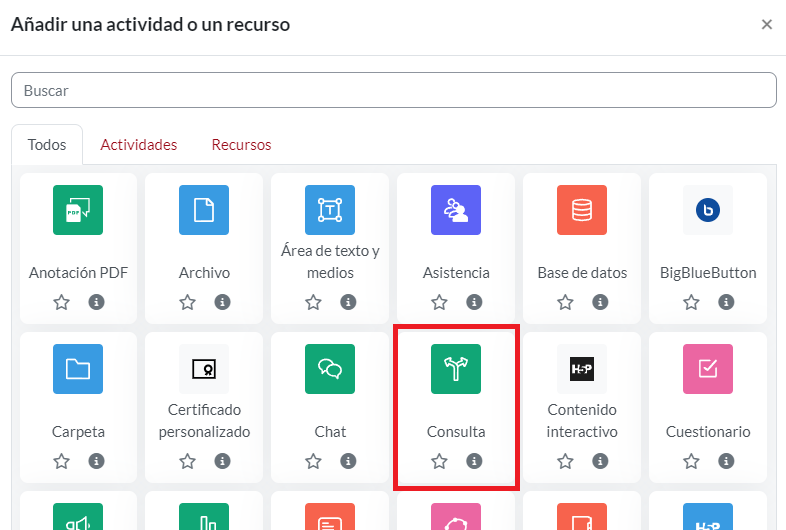This screenshot has height=530, width=786.
Task: Click the BigBlueButton label
Action: (708, 273)
